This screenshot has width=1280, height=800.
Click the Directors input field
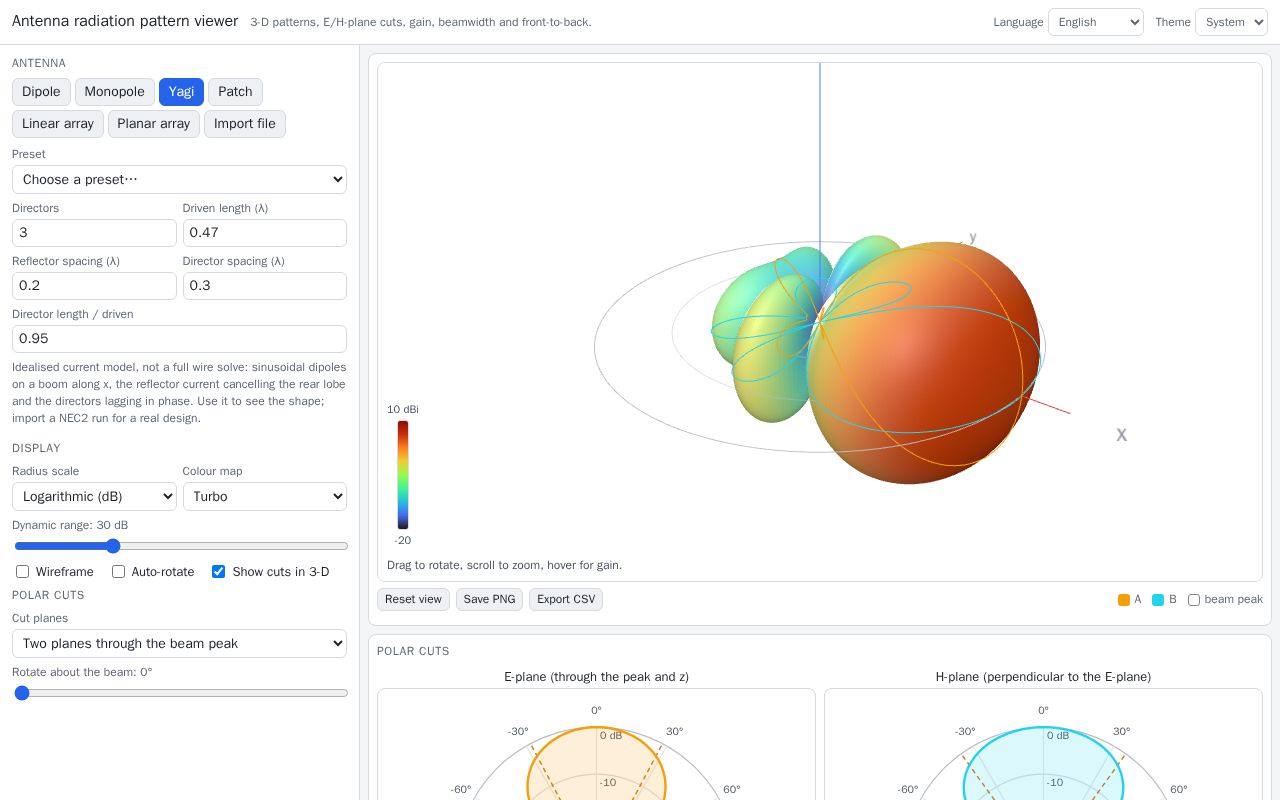tap(94, 233)
